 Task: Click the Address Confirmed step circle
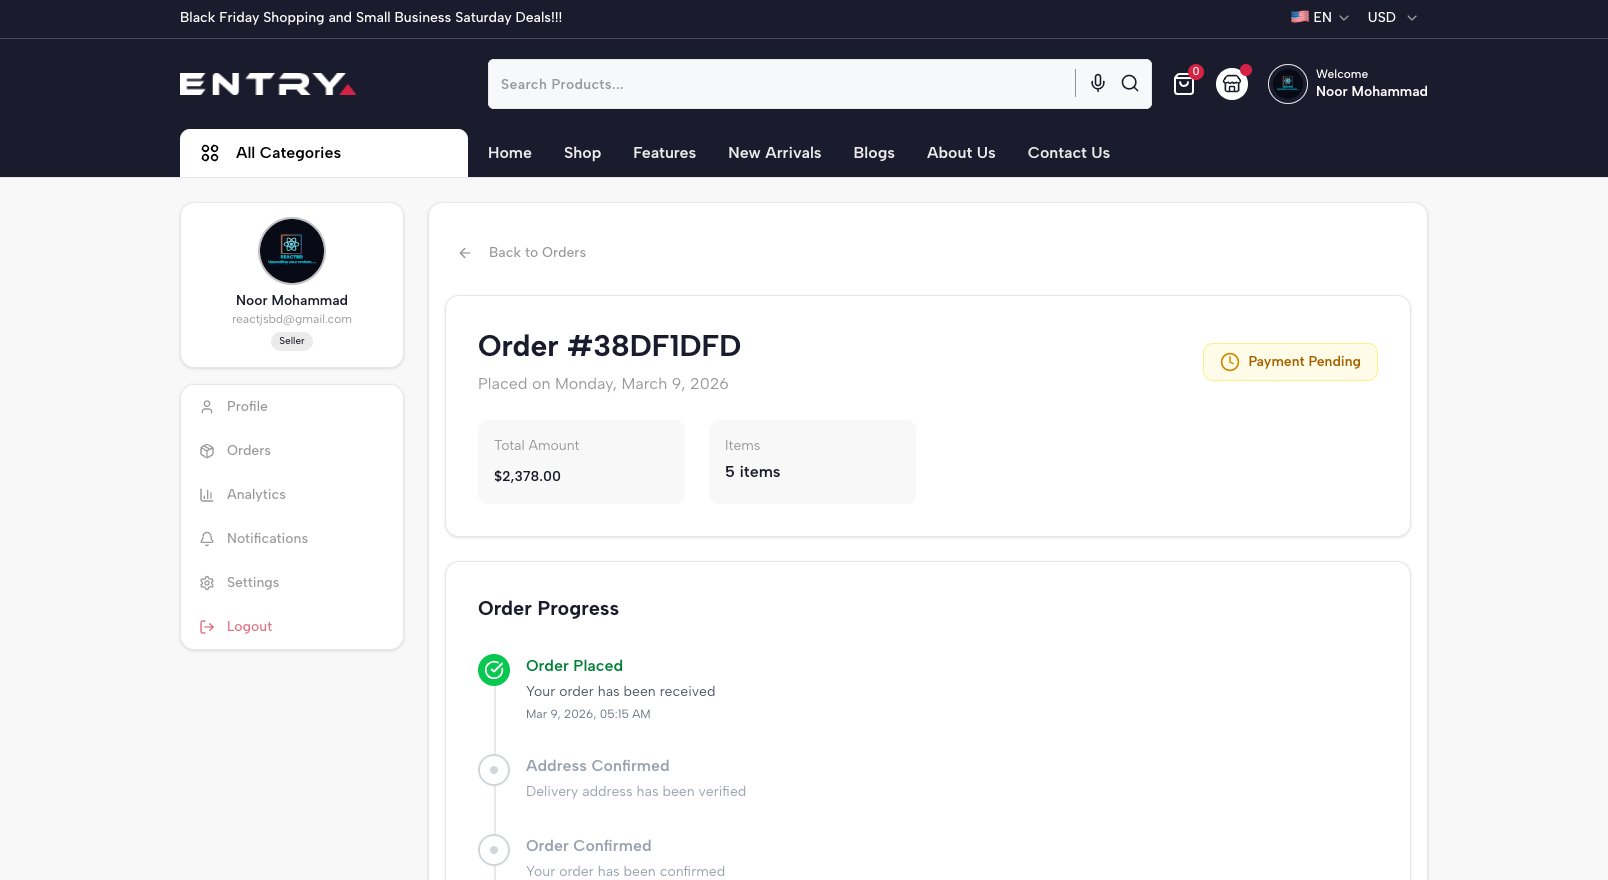494,770
